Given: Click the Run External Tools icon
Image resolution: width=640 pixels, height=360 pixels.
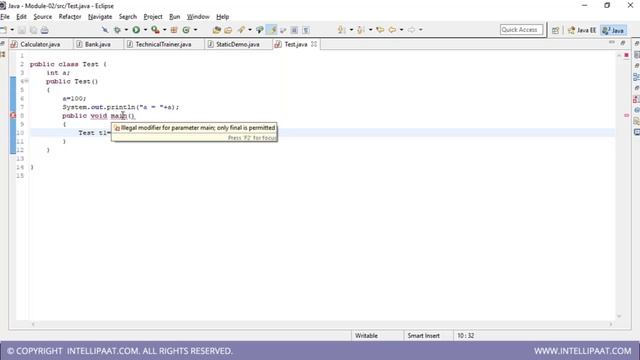Looking at the screenshot, I should pos(155,30).
